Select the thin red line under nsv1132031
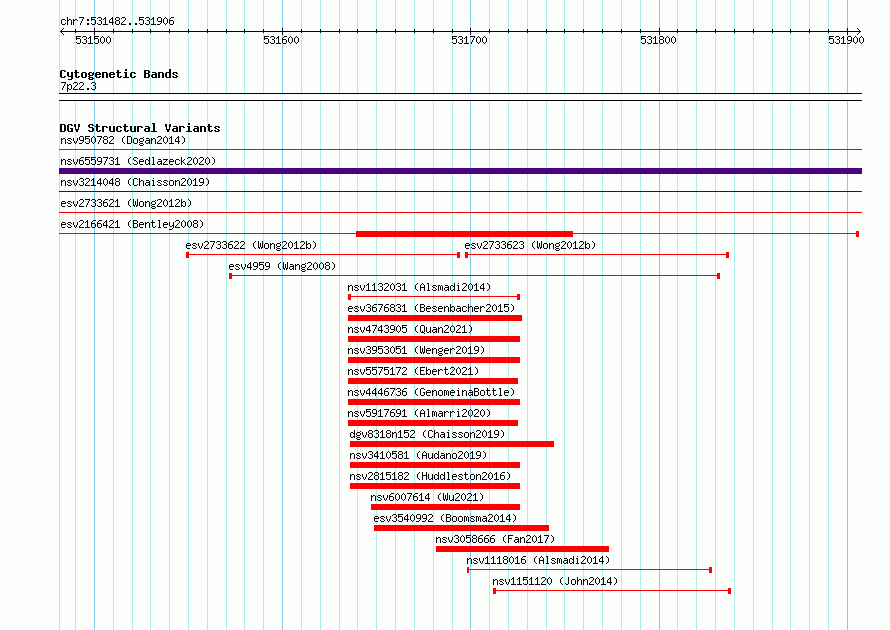Screen dimensions: 890x630 pos(434,297)
